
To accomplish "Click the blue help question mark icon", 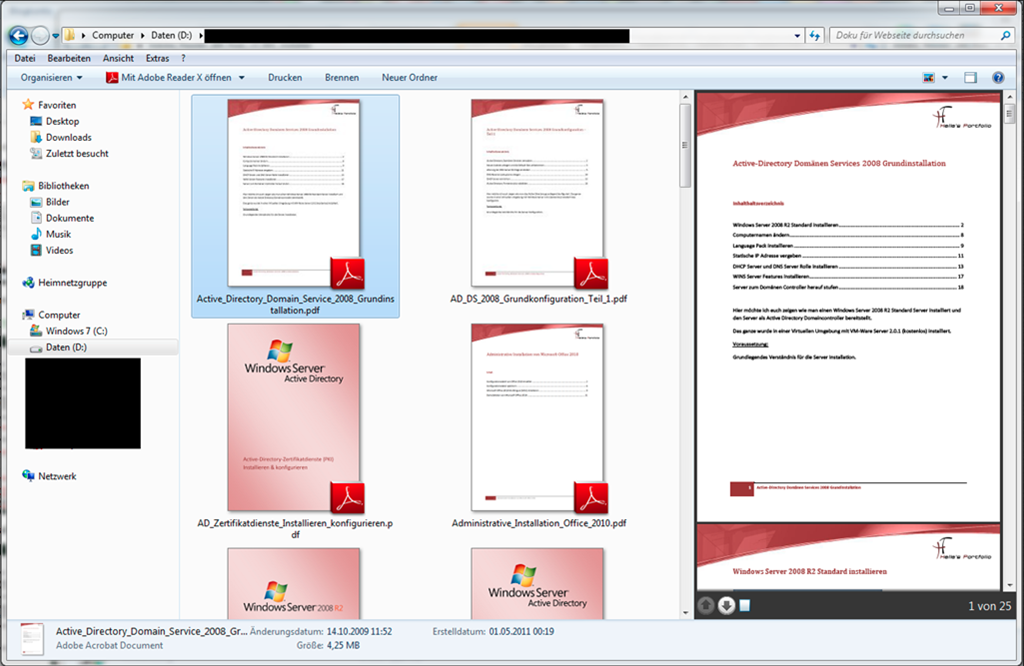I will coord(998,78).
